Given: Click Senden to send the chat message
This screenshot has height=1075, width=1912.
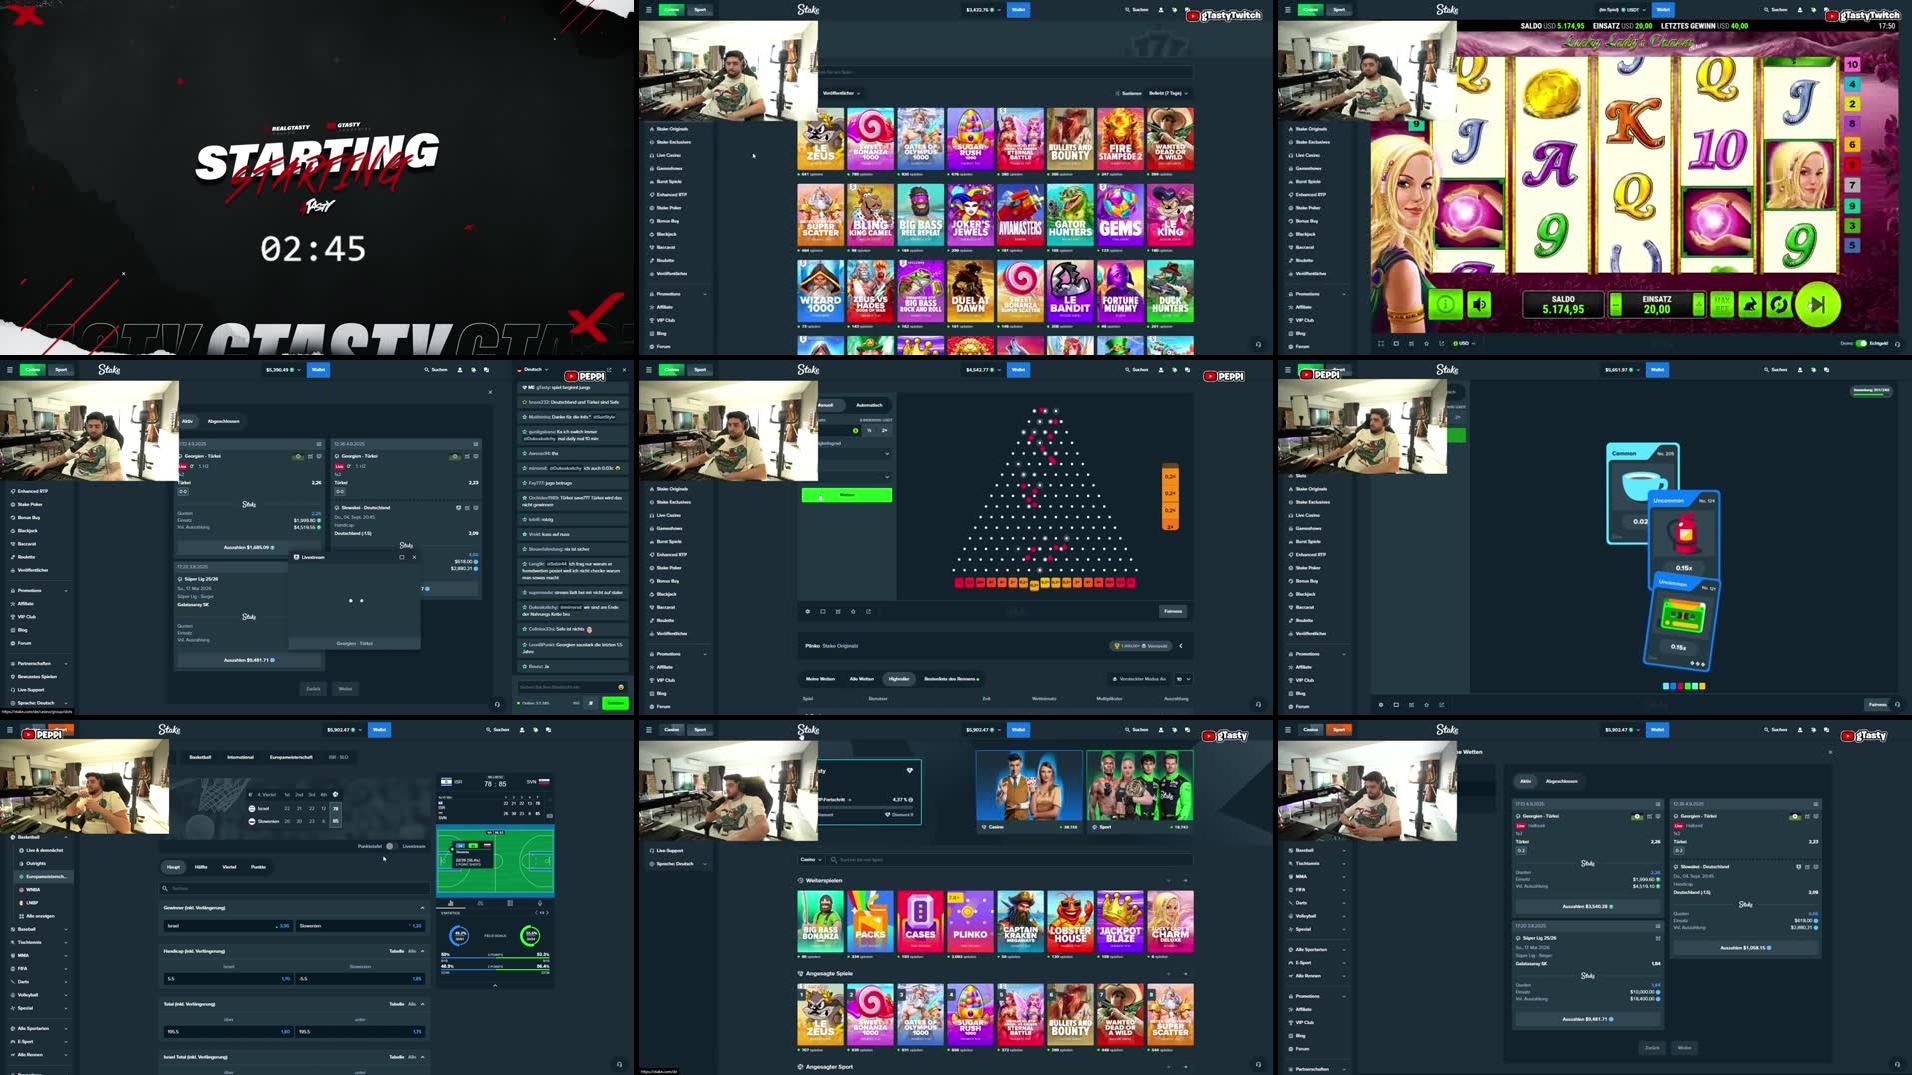Looking at the screenshot, I should click(x=616, y=703).
